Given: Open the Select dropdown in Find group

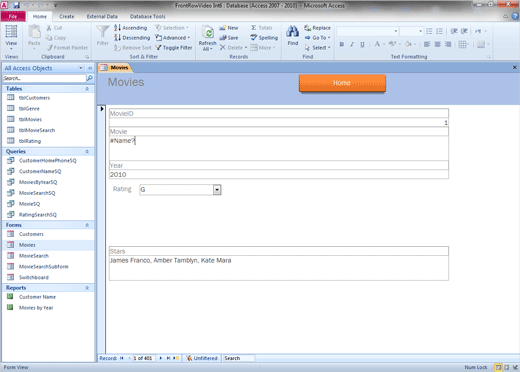Looking at the screenshot, I should click(x=317, y=48).
